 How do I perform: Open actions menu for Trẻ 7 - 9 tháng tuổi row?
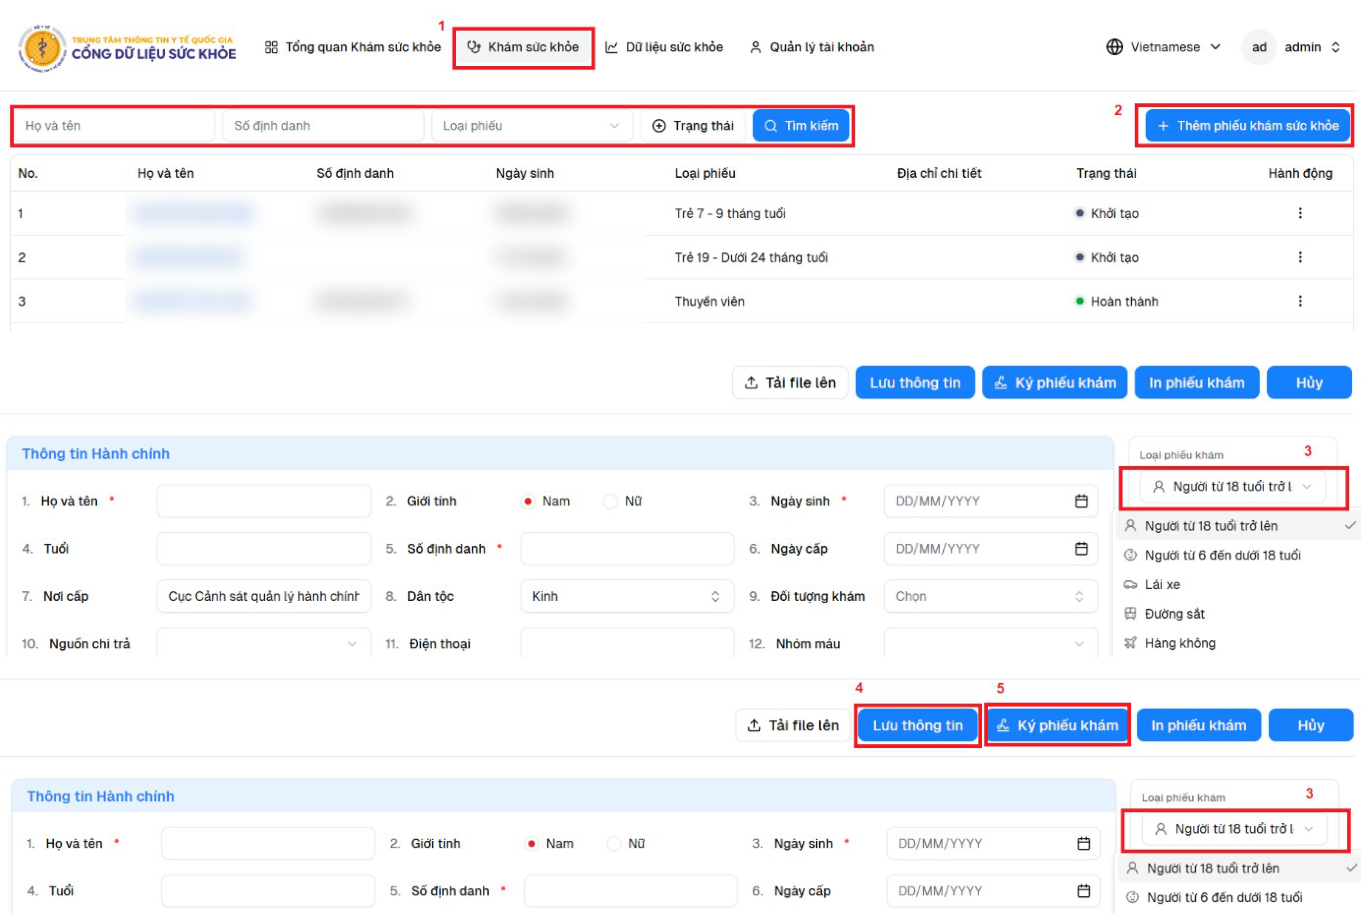coord(1300,213)
